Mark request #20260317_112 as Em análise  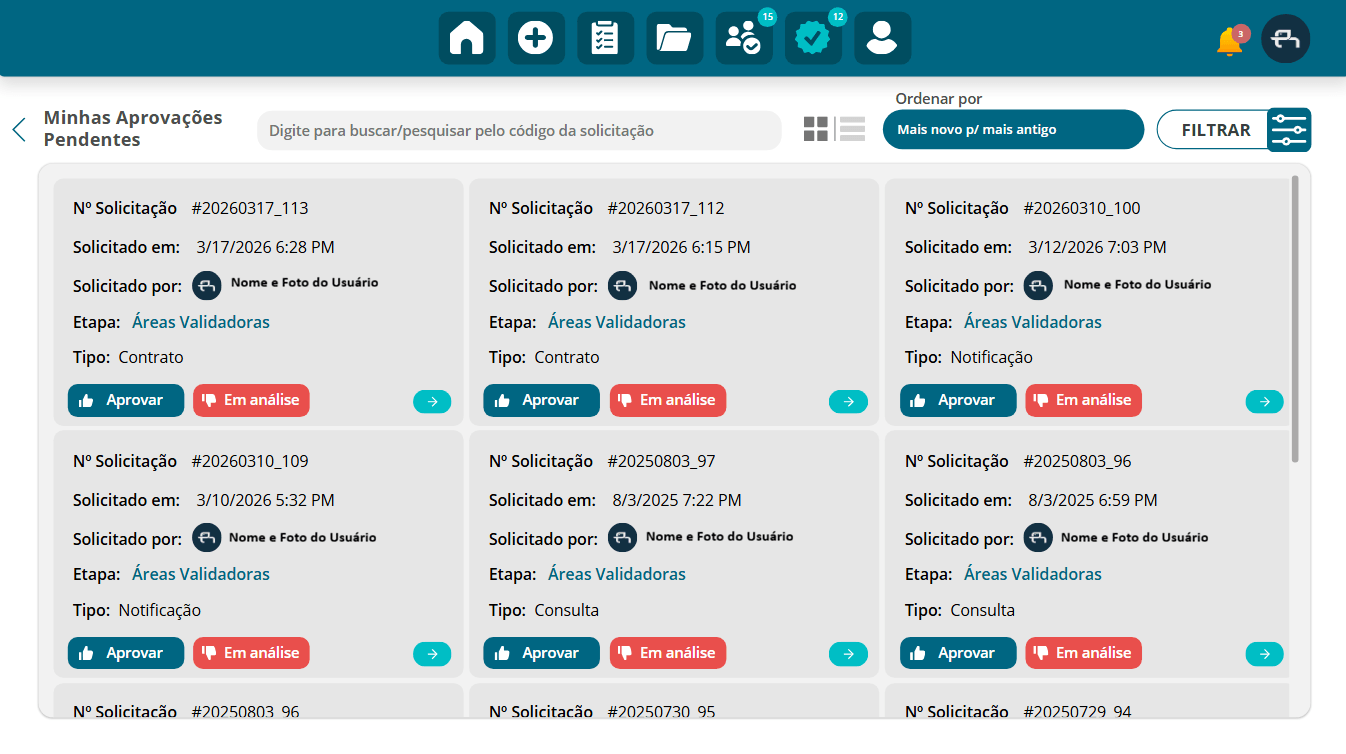(x=668, y=400)
